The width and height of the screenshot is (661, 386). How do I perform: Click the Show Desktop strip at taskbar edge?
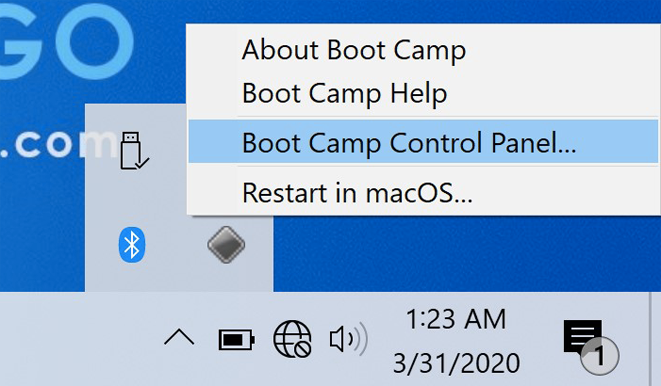(656, 339)
